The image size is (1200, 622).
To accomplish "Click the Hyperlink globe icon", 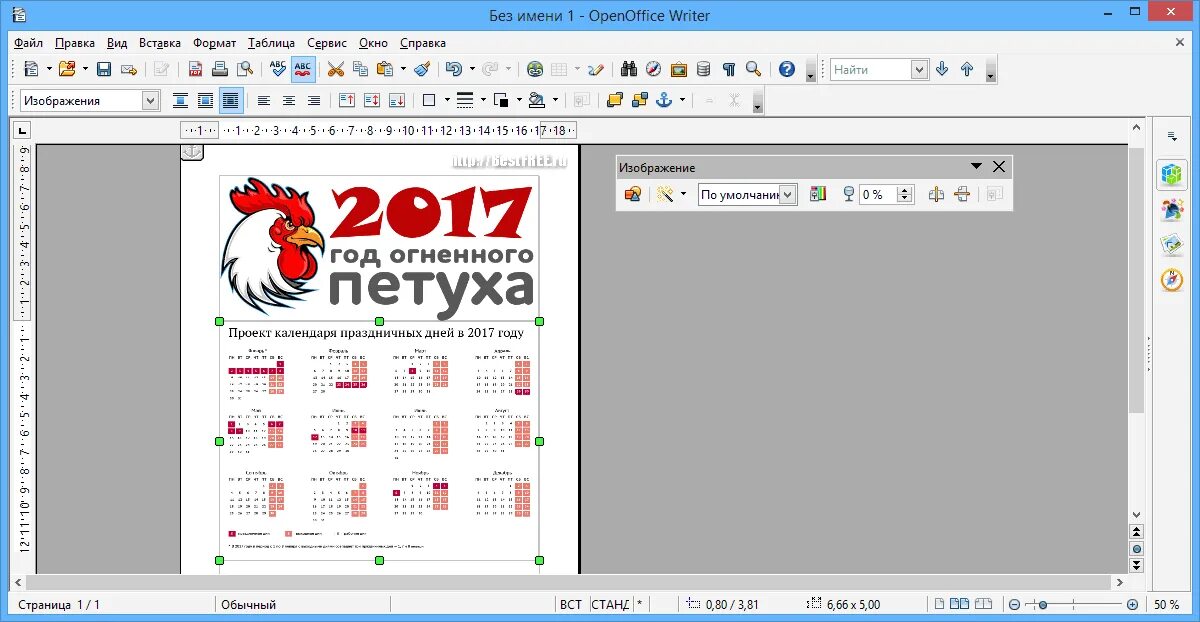I will (535, 69).
